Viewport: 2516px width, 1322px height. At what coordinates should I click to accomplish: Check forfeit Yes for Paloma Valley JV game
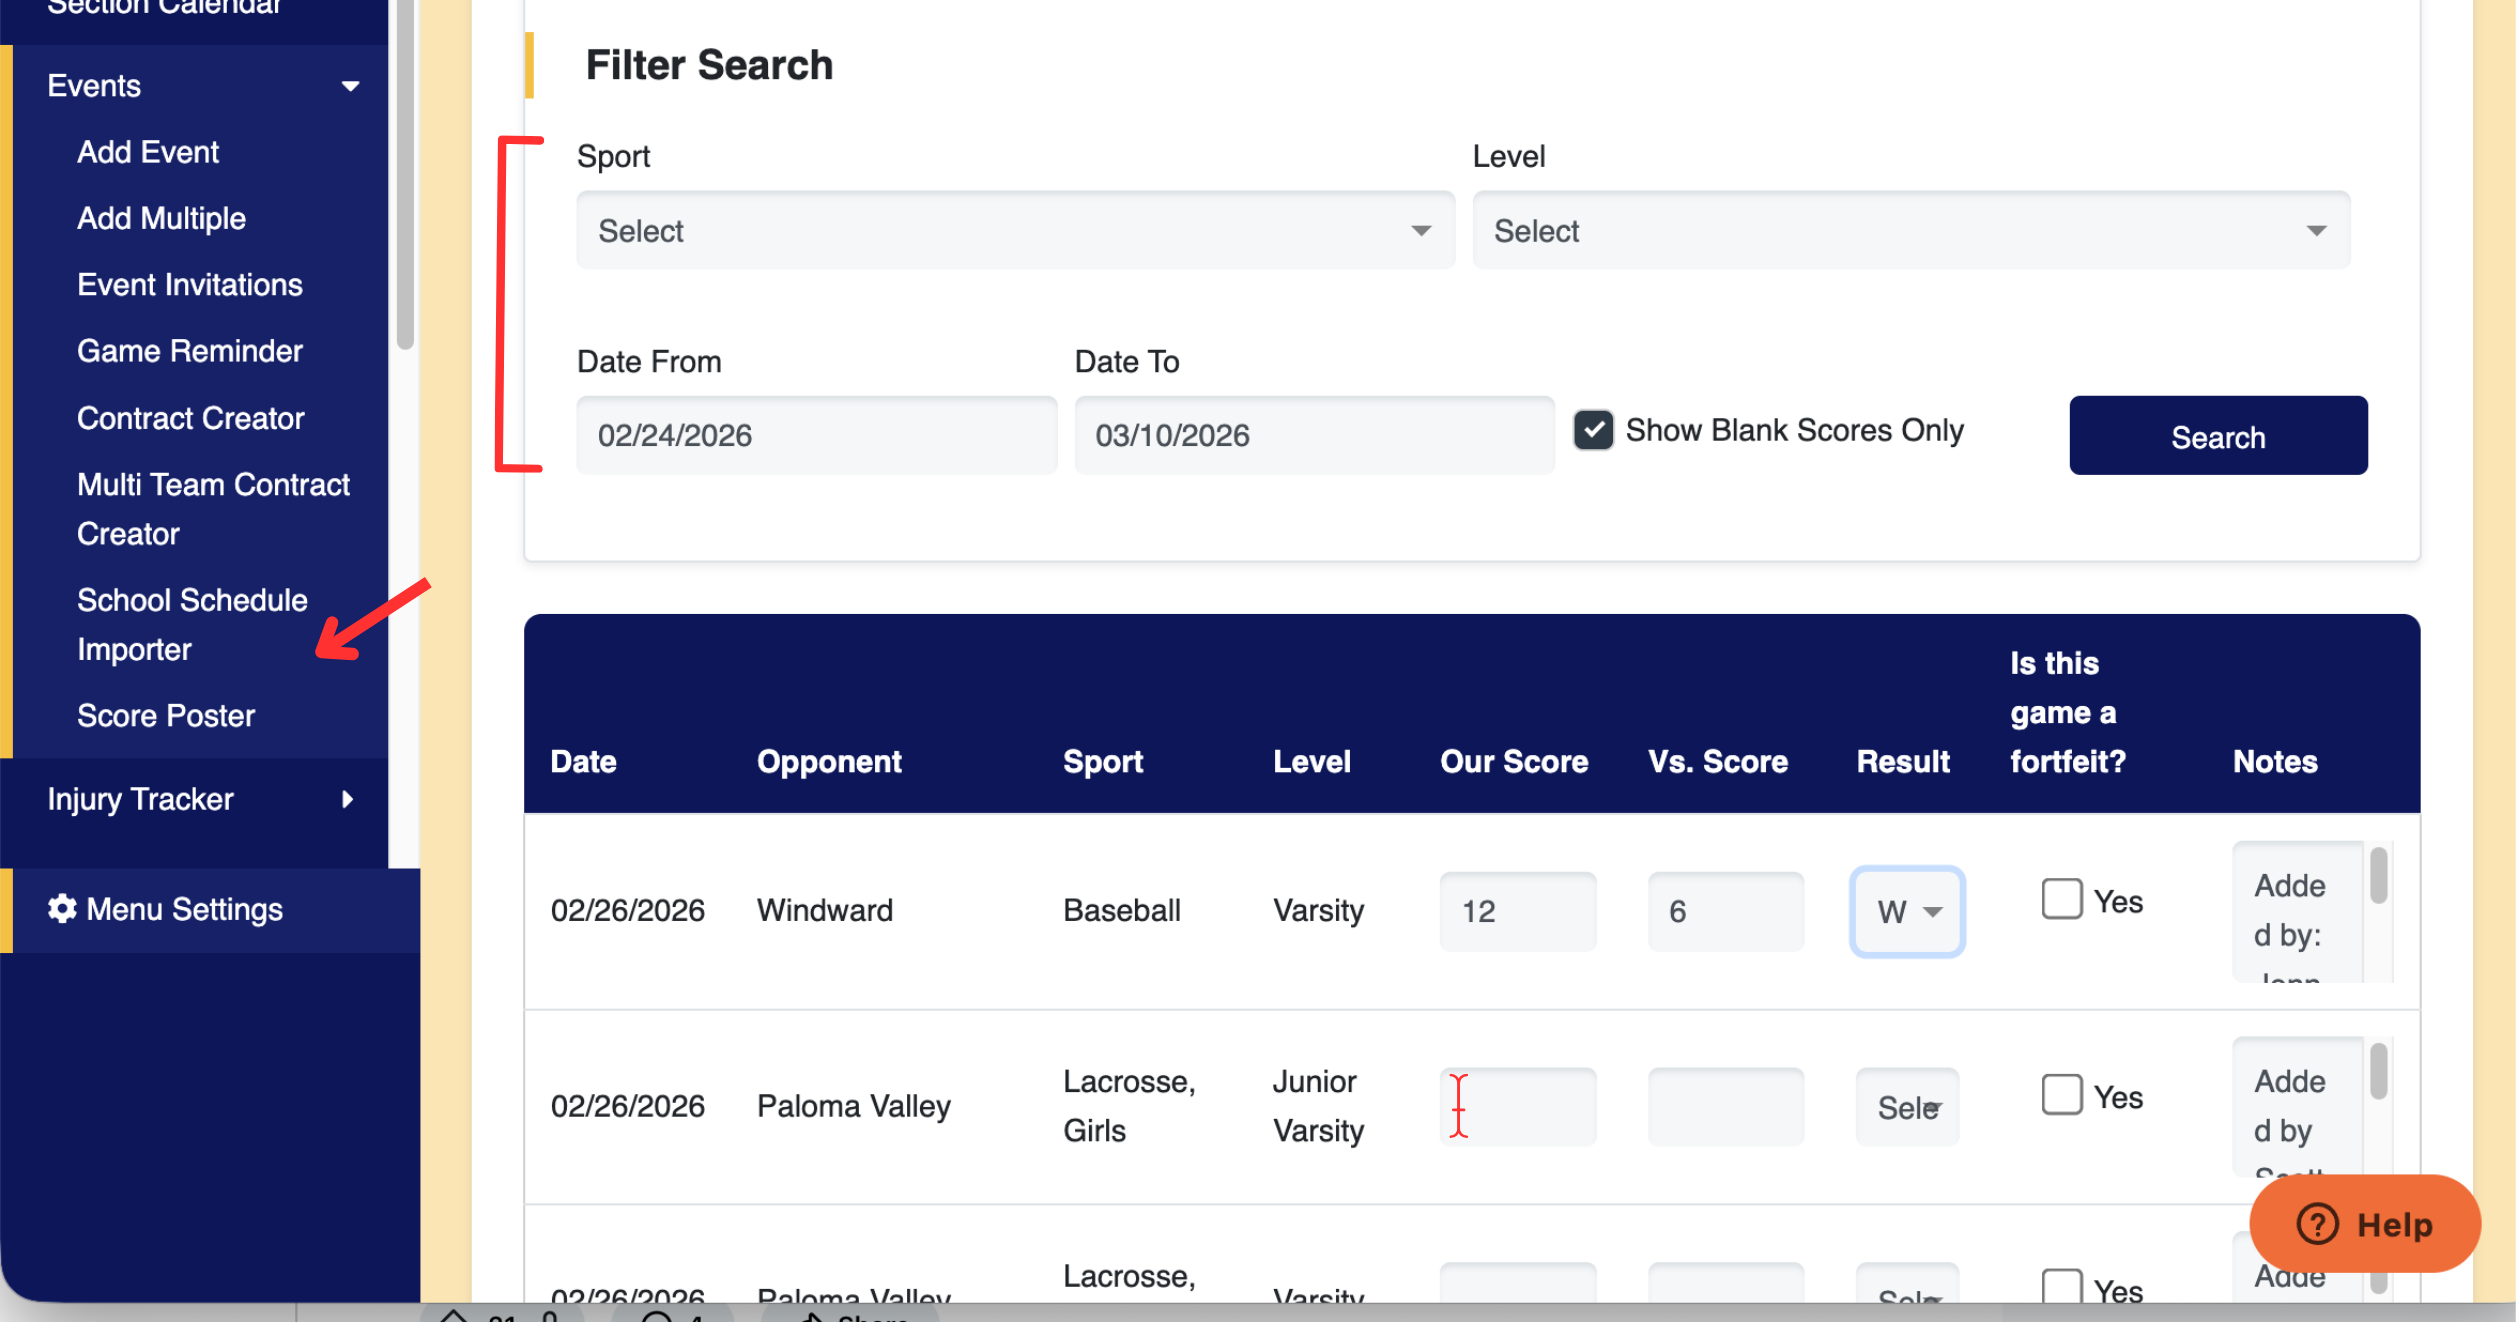[2061, 1095]
